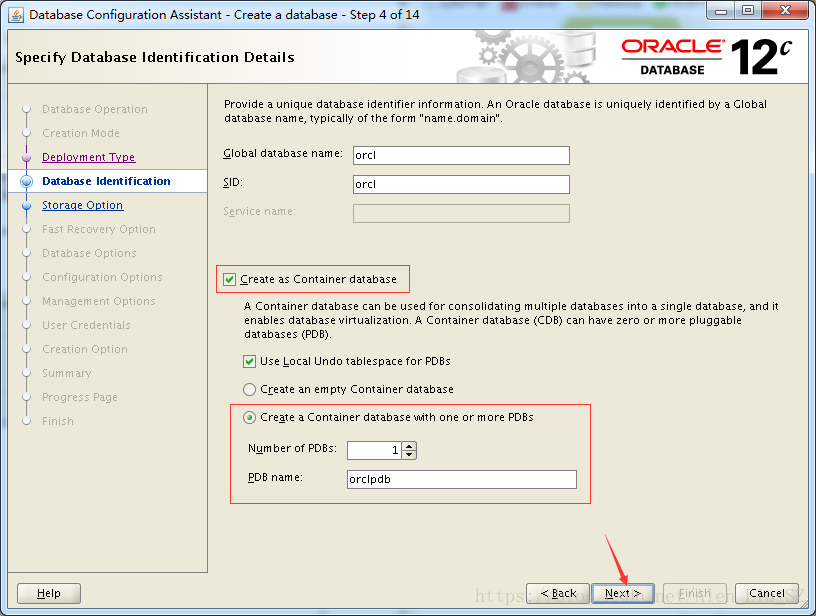Click the Number of PDBs field
Viewport: 816px width, 616px height.
pyautogui.click(x=375, y=451)
